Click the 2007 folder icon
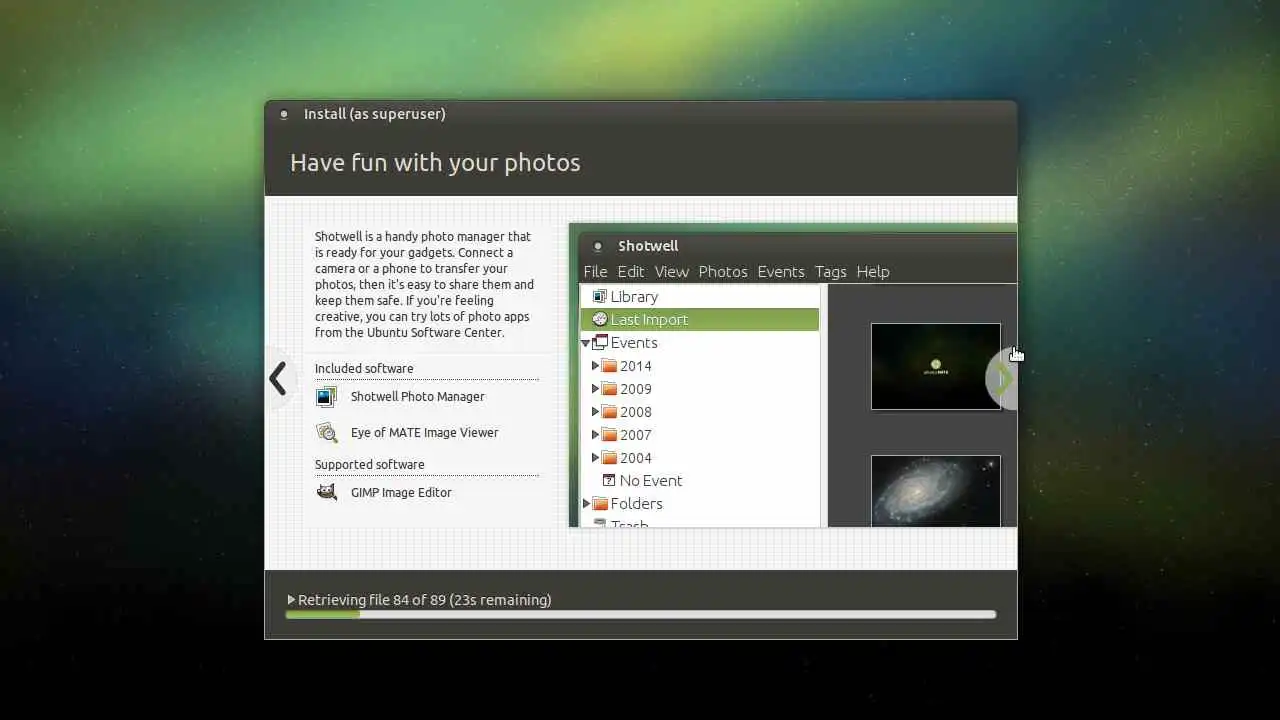1280x720 pixels. point(609,435)
